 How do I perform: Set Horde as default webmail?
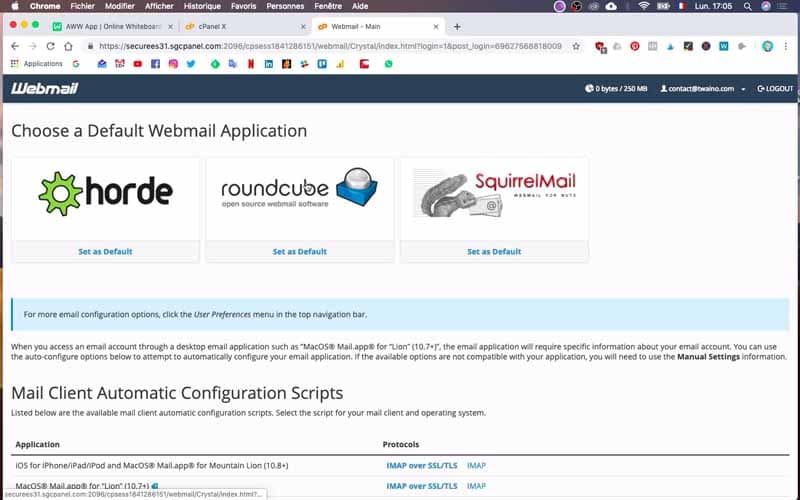click(x=105, y=252)
